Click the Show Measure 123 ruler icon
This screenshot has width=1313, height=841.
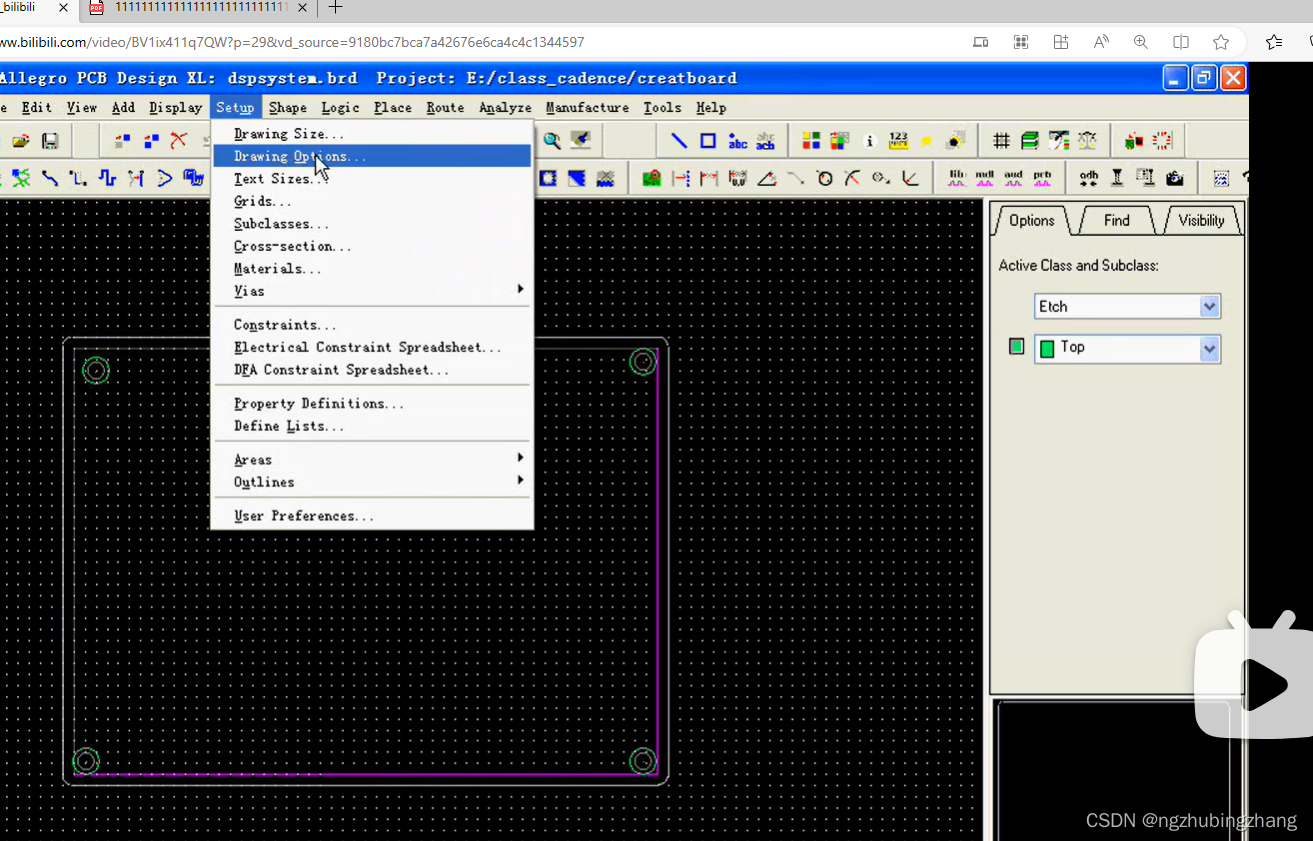point(898,141)
